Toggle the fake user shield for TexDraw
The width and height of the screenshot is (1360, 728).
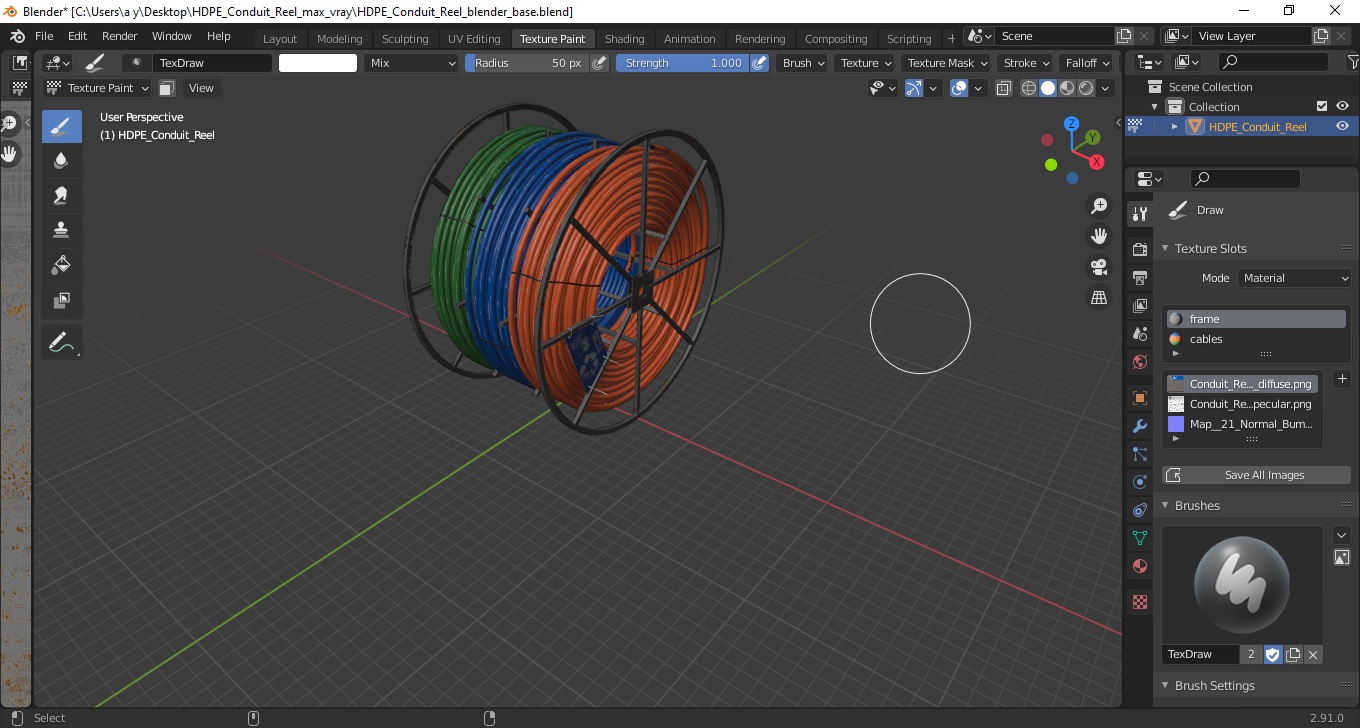coord(1273,654)
